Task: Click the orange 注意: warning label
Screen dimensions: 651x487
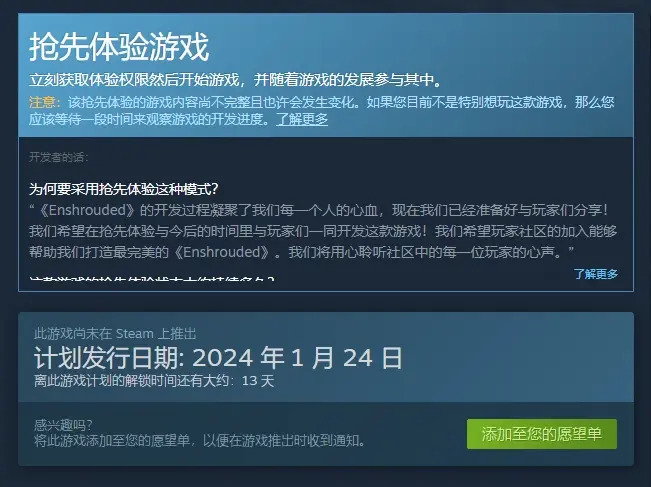Action: [45, 102]
